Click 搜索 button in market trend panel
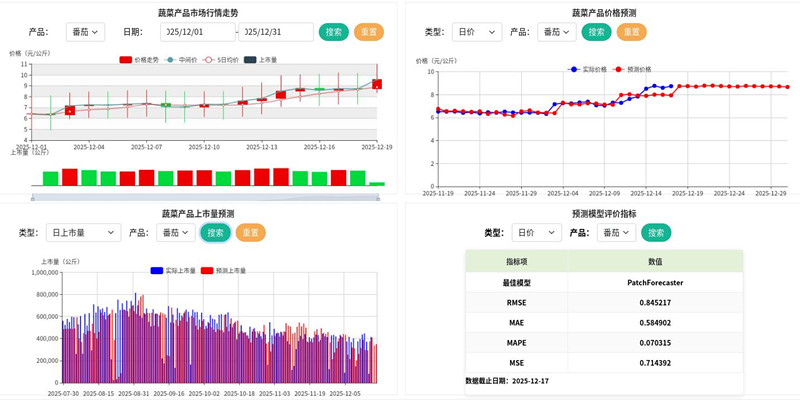 (334, 32)
